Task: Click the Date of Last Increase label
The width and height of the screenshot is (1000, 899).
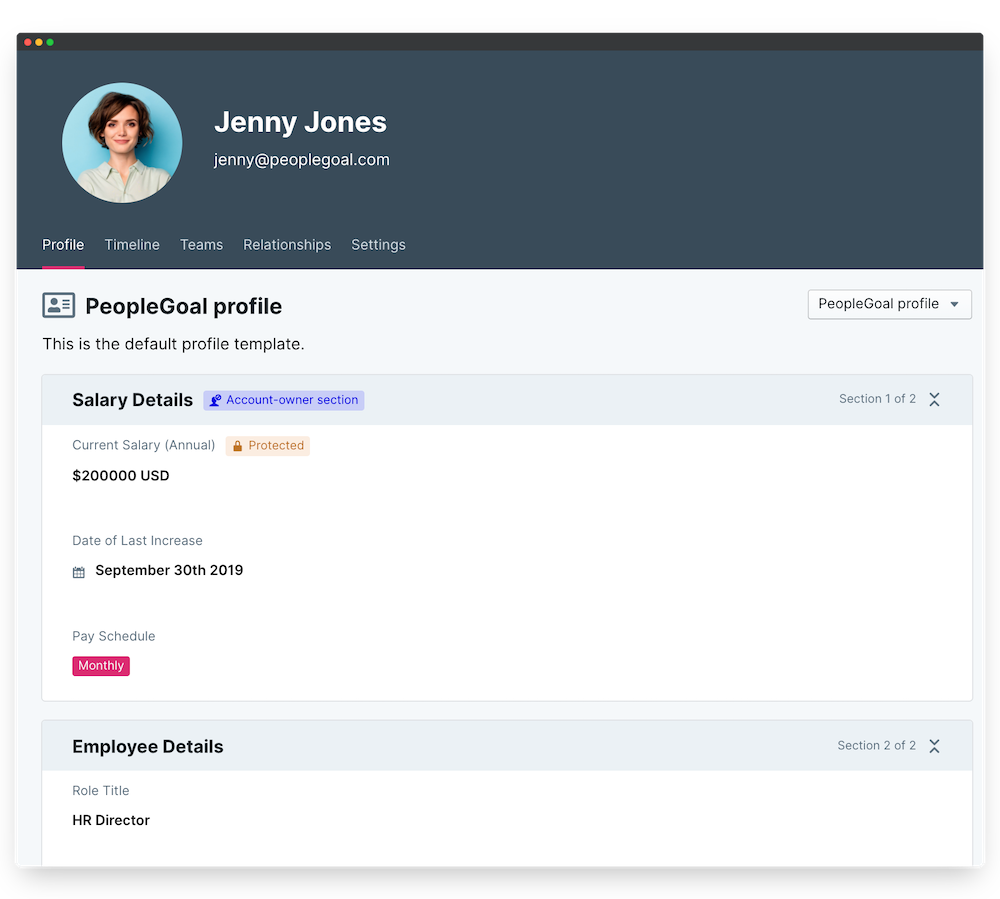Action: [138, 541]
